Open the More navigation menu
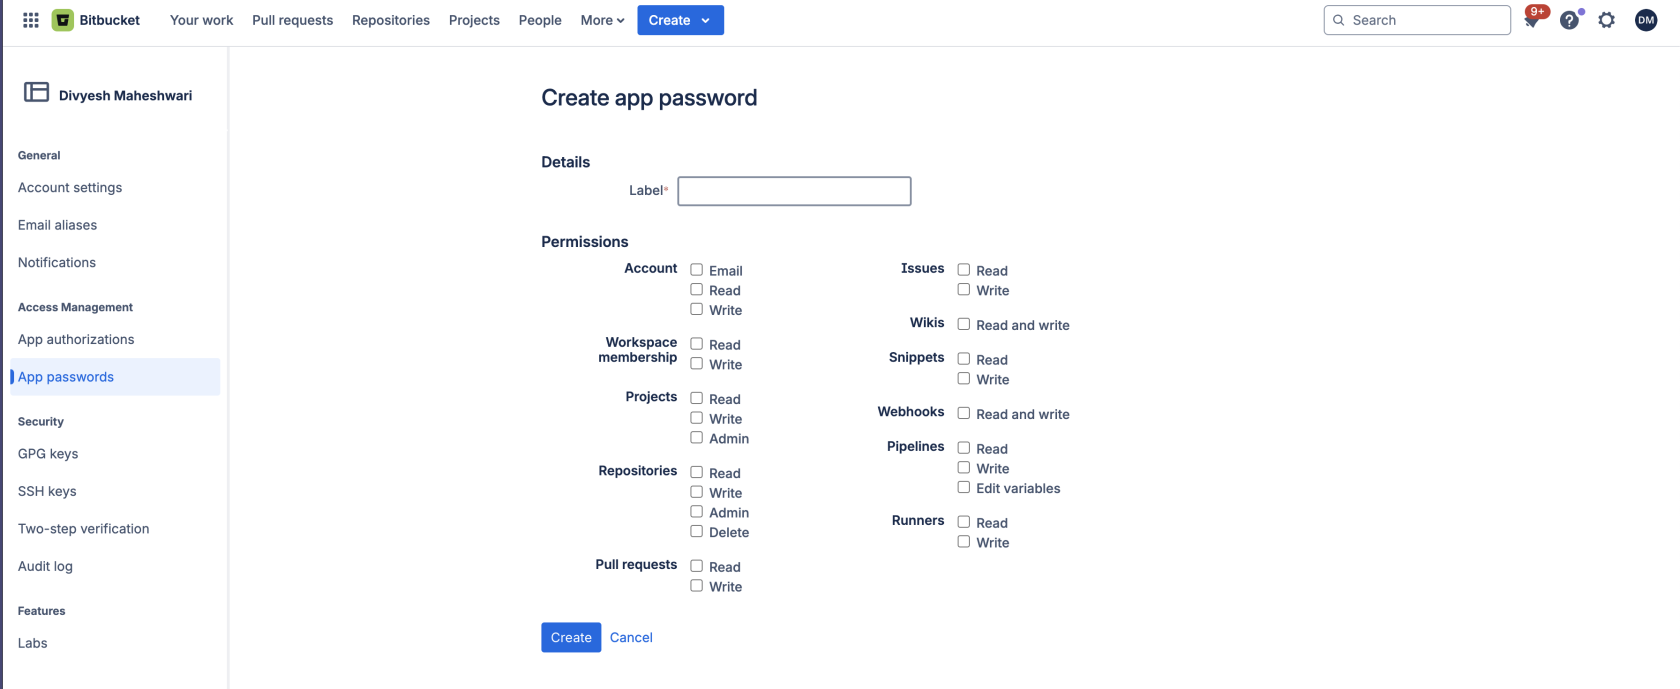The height and width of the screenshot is (689, 1680). click(x=601, y=19)
